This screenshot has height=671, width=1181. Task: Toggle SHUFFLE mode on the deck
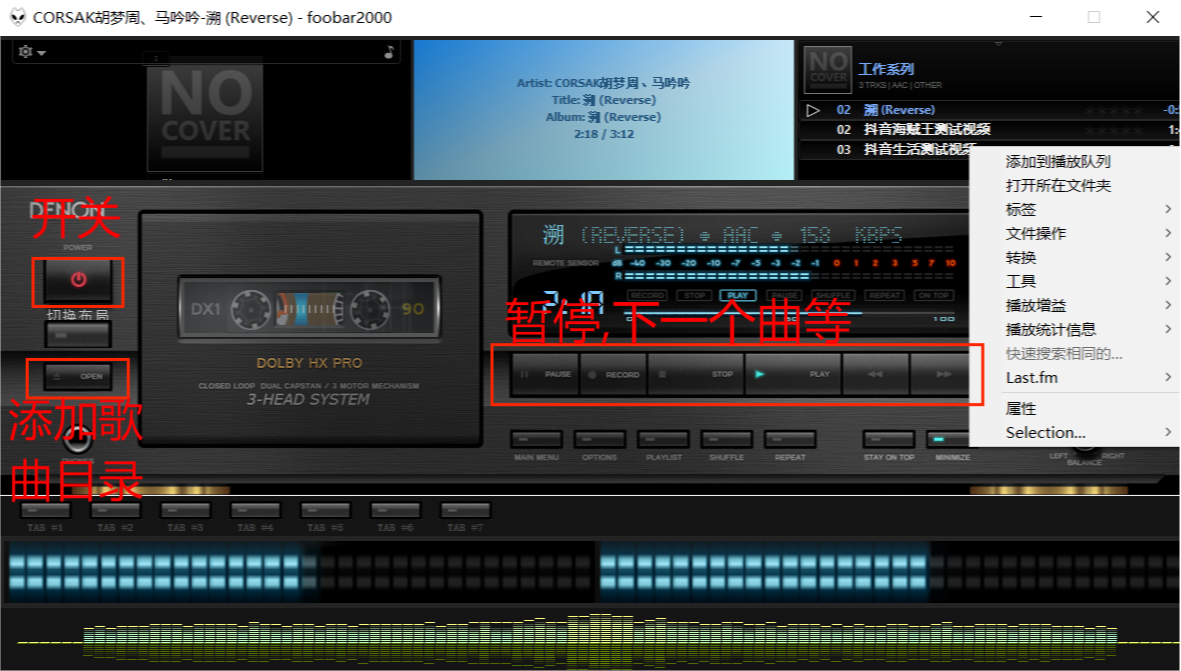[x=726, y=439]
